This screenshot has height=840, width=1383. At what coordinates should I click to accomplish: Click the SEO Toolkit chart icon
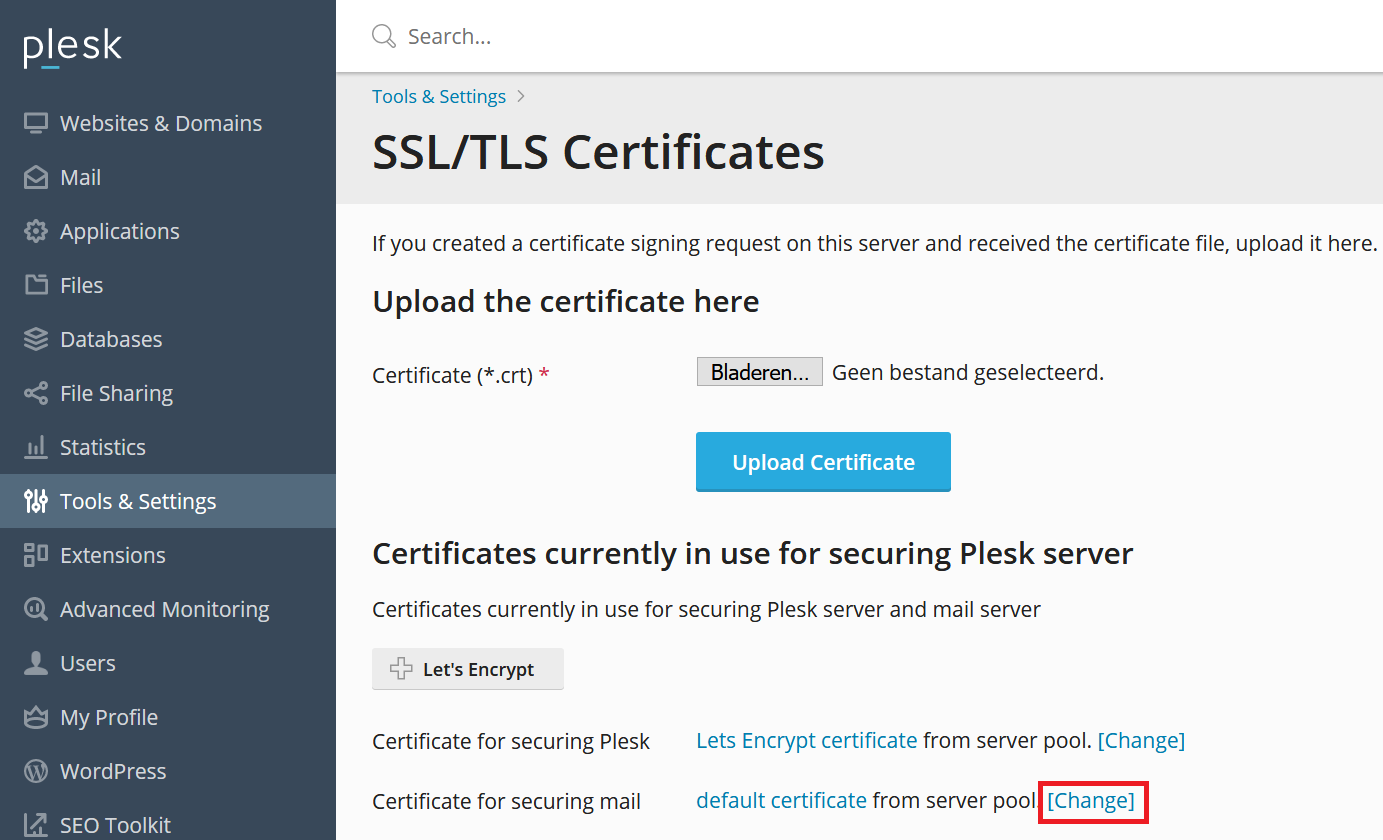coord(36,825)
